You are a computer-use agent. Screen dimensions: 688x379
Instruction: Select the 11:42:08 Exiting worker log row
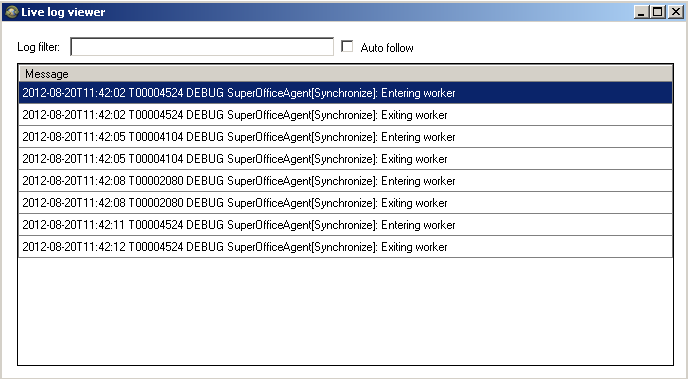pyautogui.click(x=345, y=203)
